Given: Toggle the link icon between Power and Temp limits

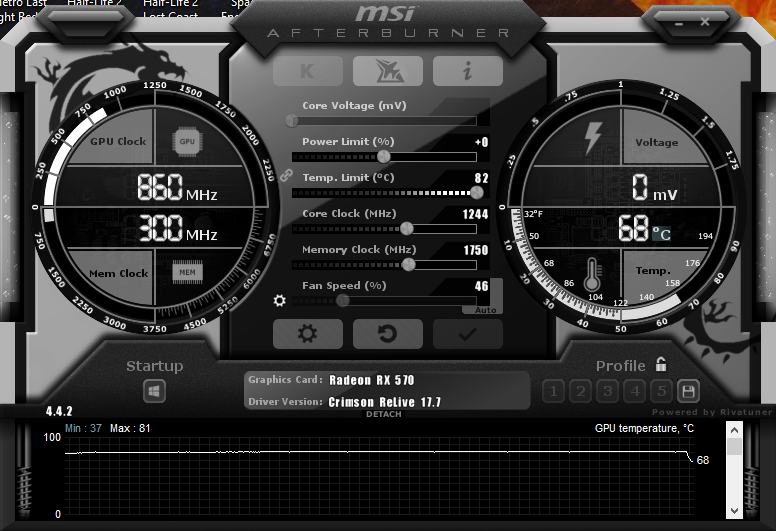Looking at the screenshot, I should (x=286, y=175).
